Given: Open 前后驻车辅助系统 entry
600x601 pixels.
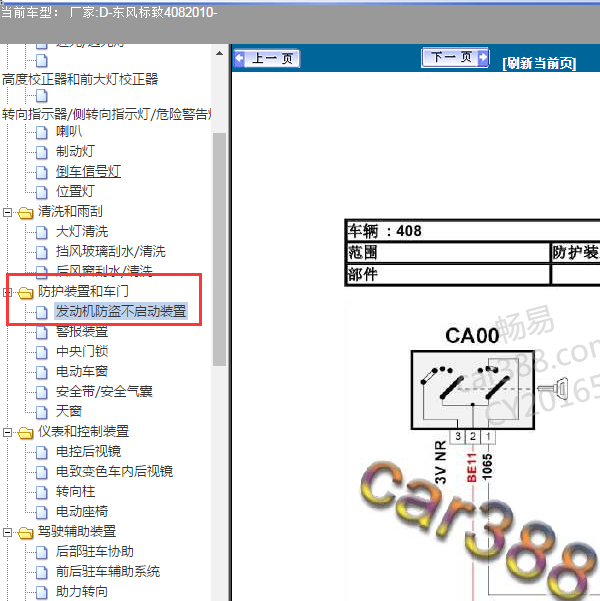Looking at the screenshot, I should click(108, 571).
